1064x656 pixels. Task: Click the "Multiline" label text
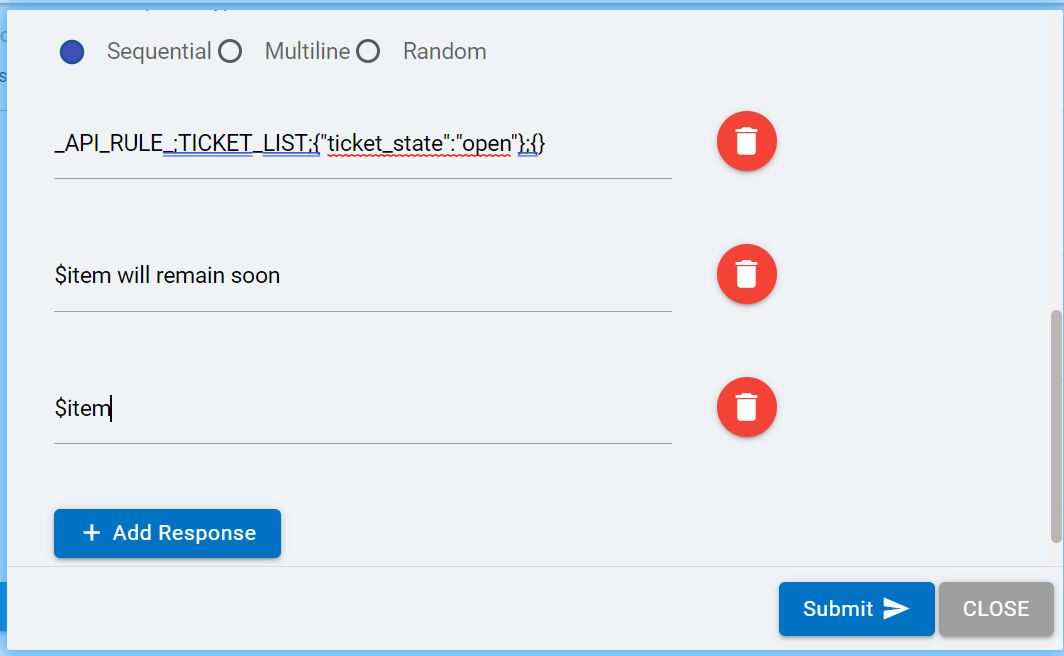307,52
